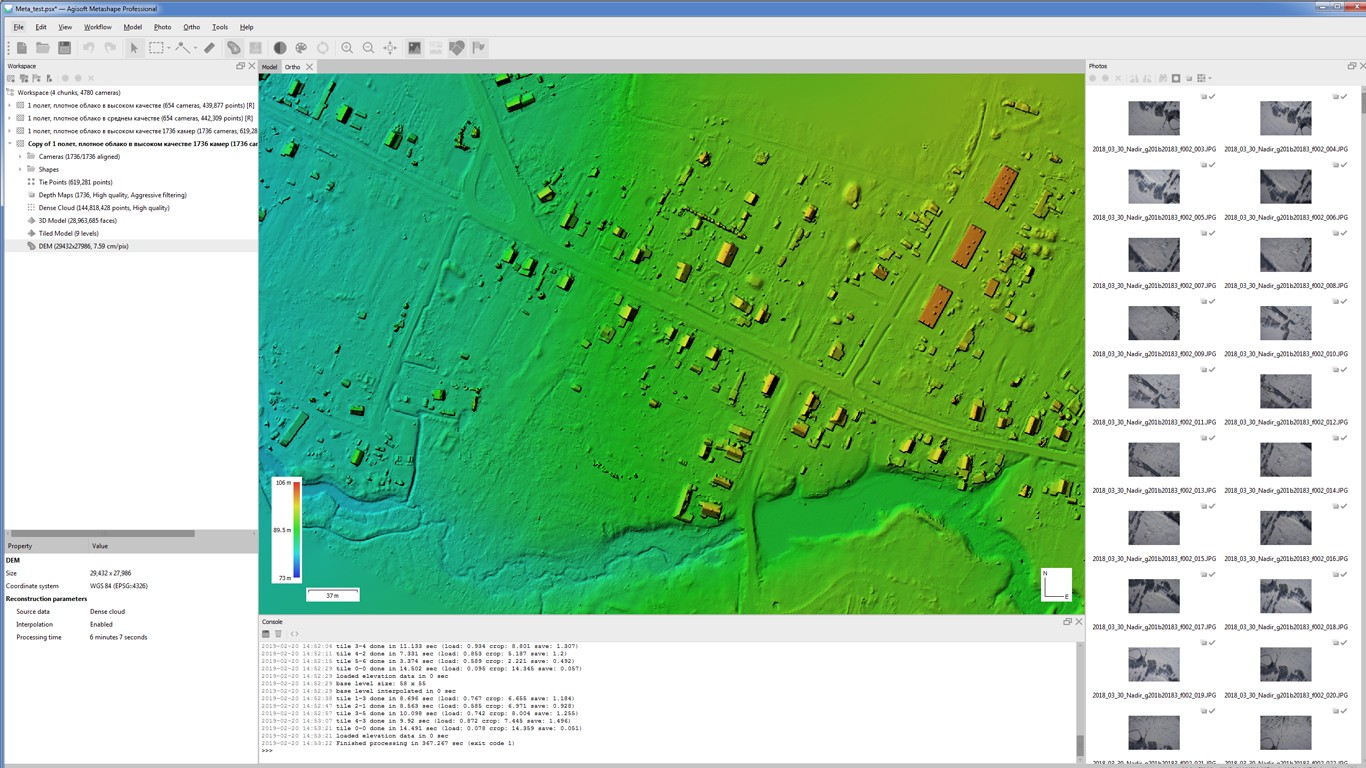1366x768 pixels.
Task: Pick the Ruler measurement tool
Action: (209, 48)
